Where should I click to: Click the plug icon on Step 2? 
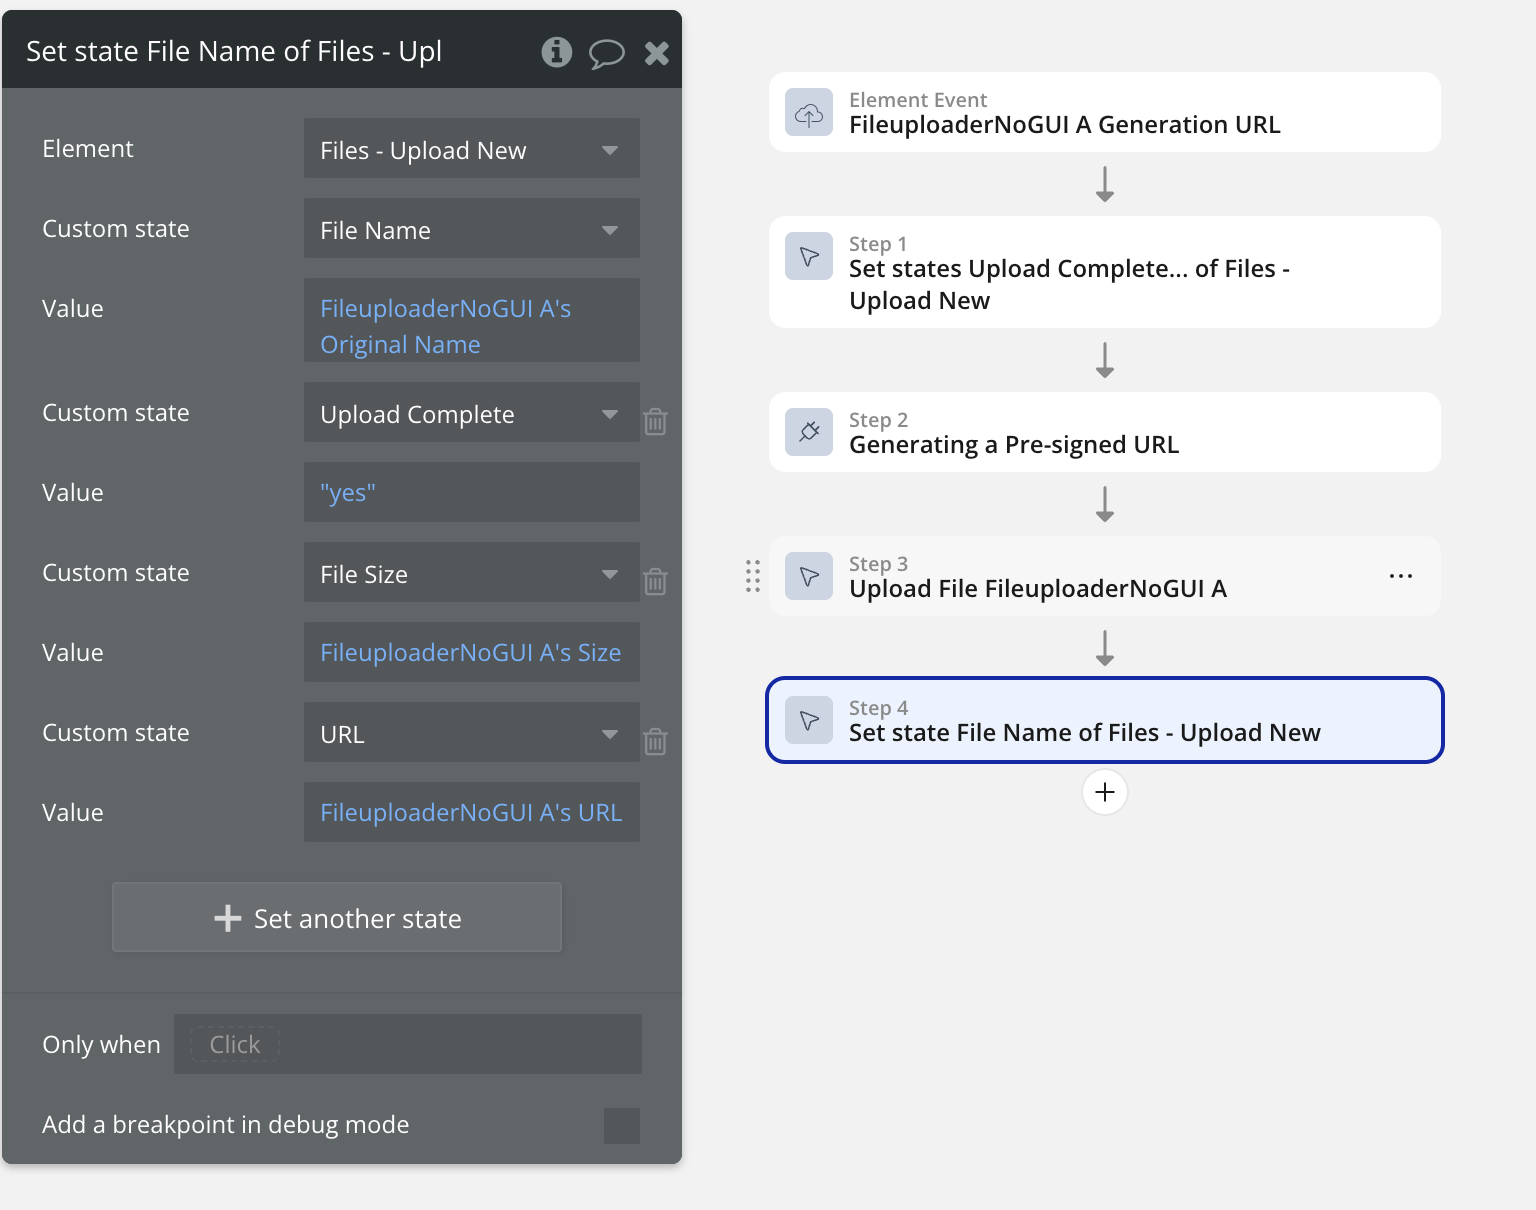click(809, 432)
